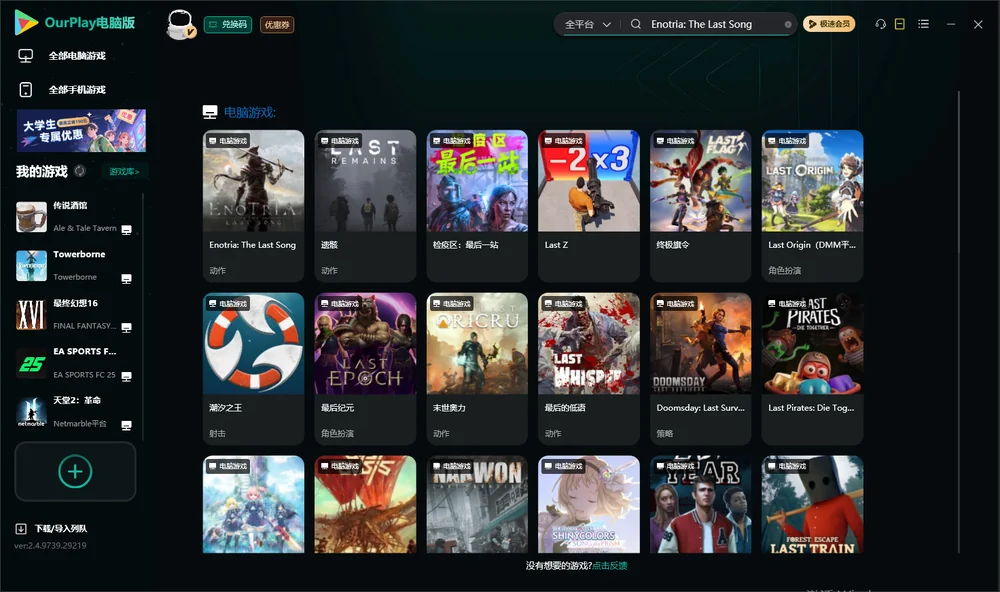Click the PC icon beside EA SPORTS FC 25
1000x592 pixels.
tap(126, 376)
